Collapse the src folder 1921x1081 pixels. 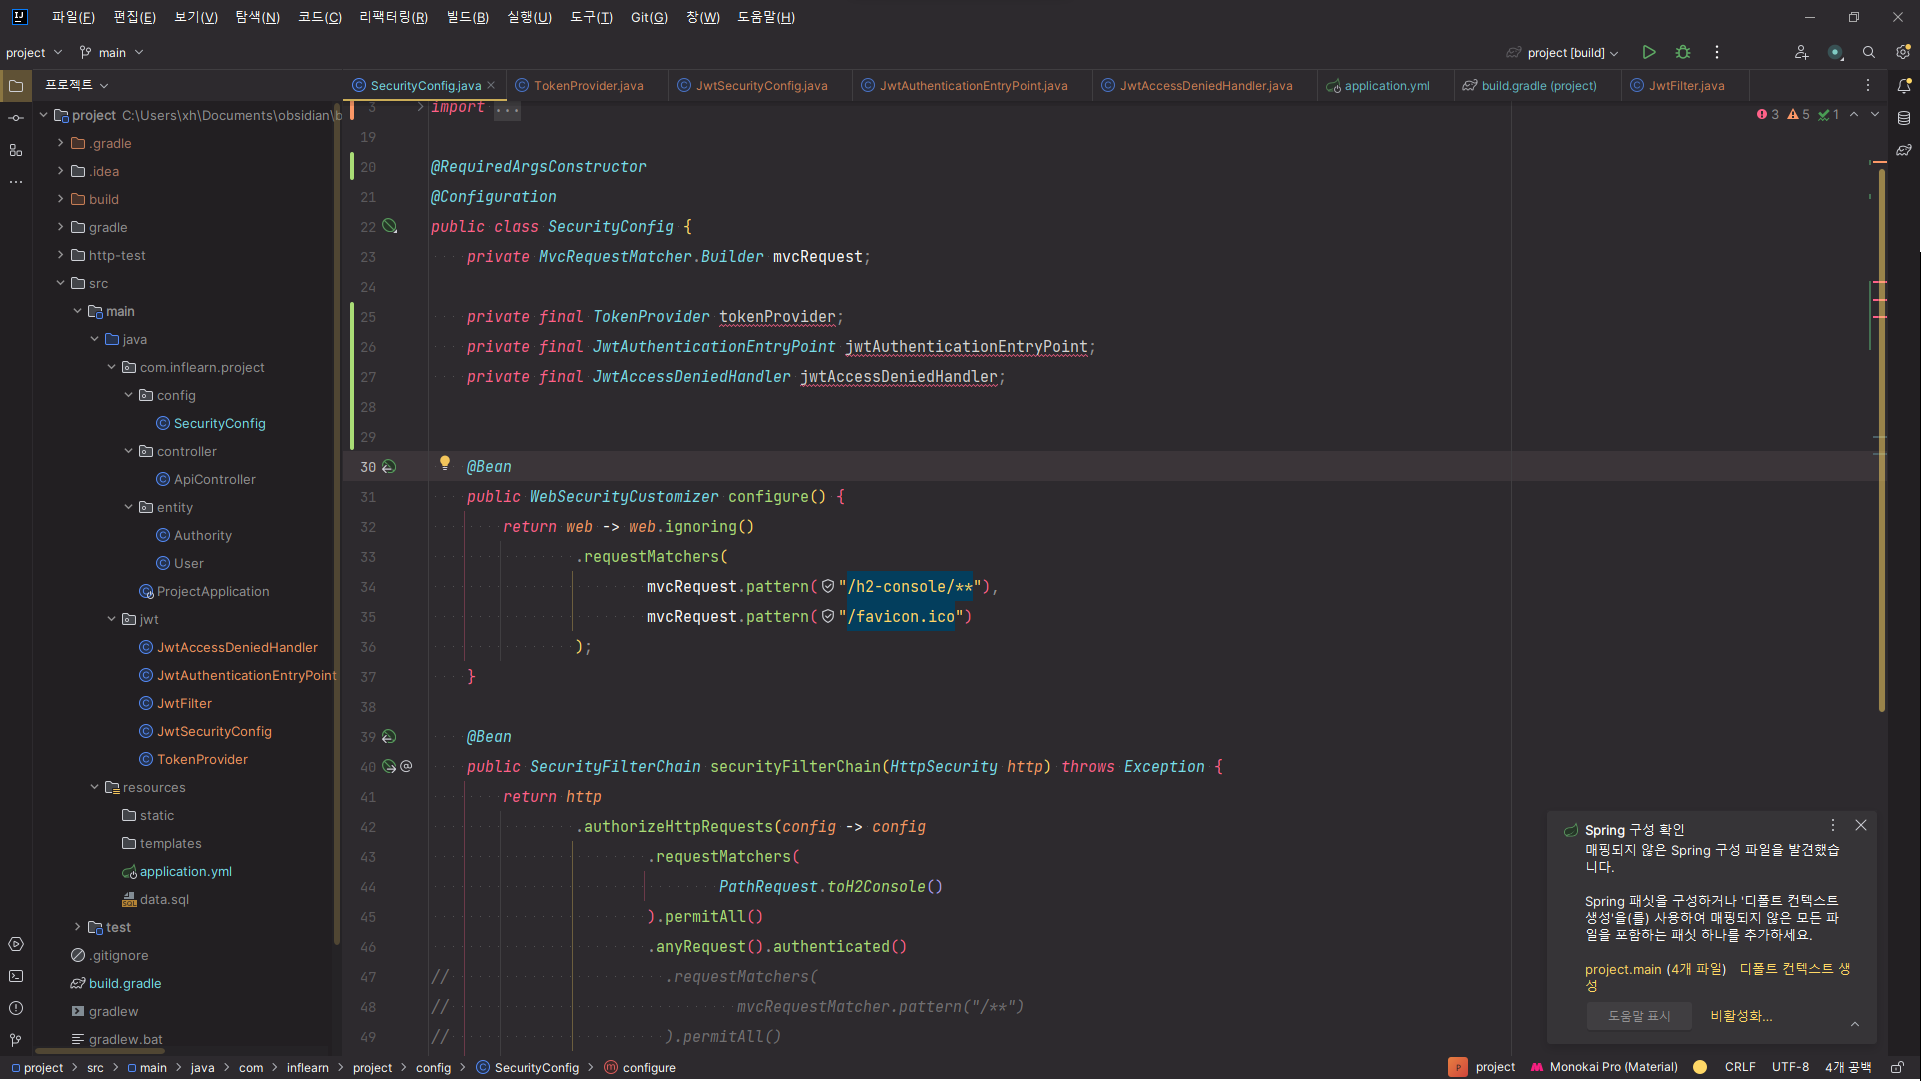click(60, 283)
